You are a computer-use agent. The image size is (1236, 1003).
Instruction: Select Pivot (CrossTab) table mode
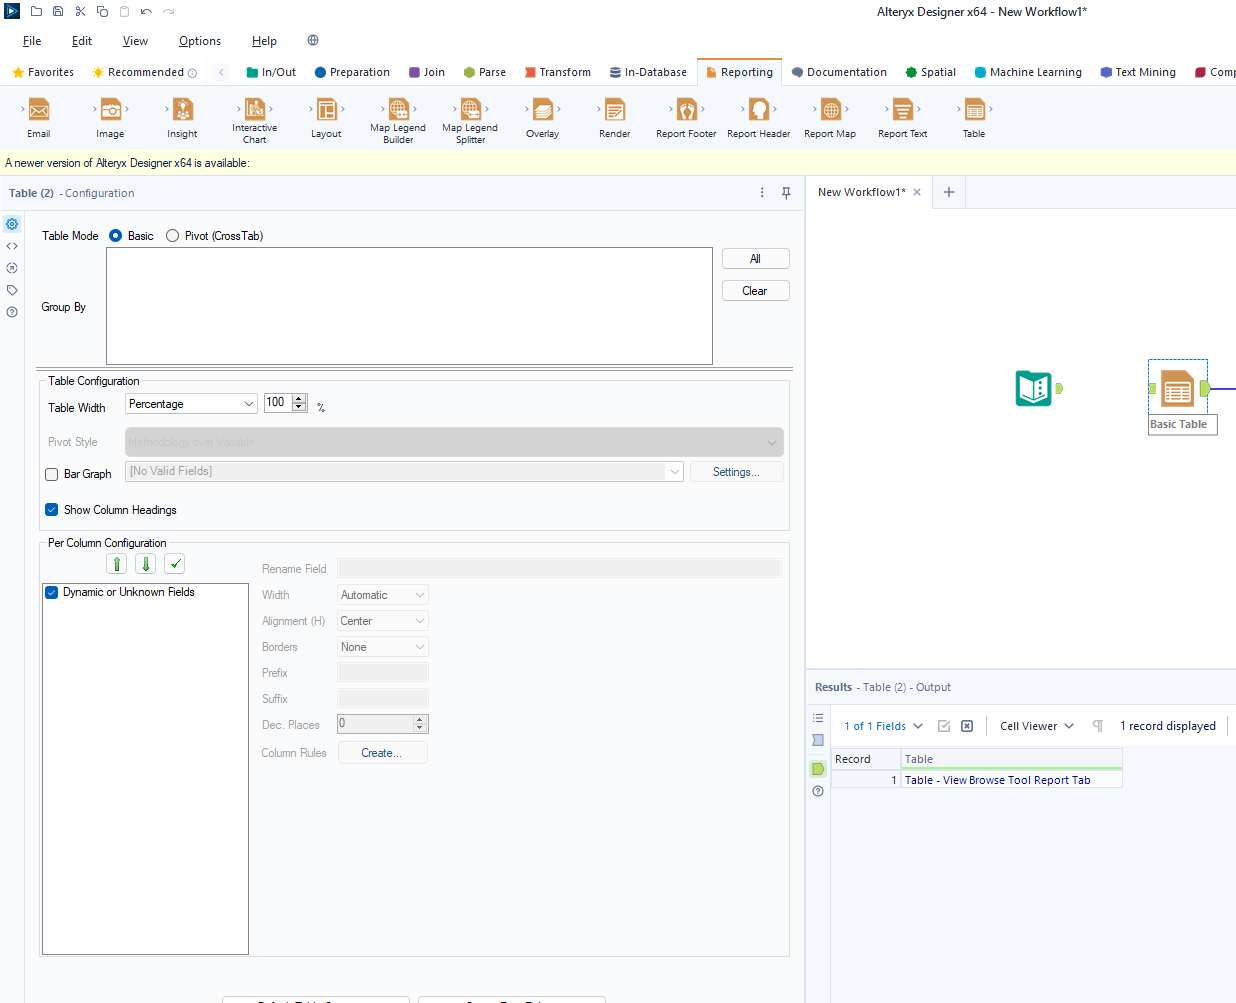tap(173, 236)
